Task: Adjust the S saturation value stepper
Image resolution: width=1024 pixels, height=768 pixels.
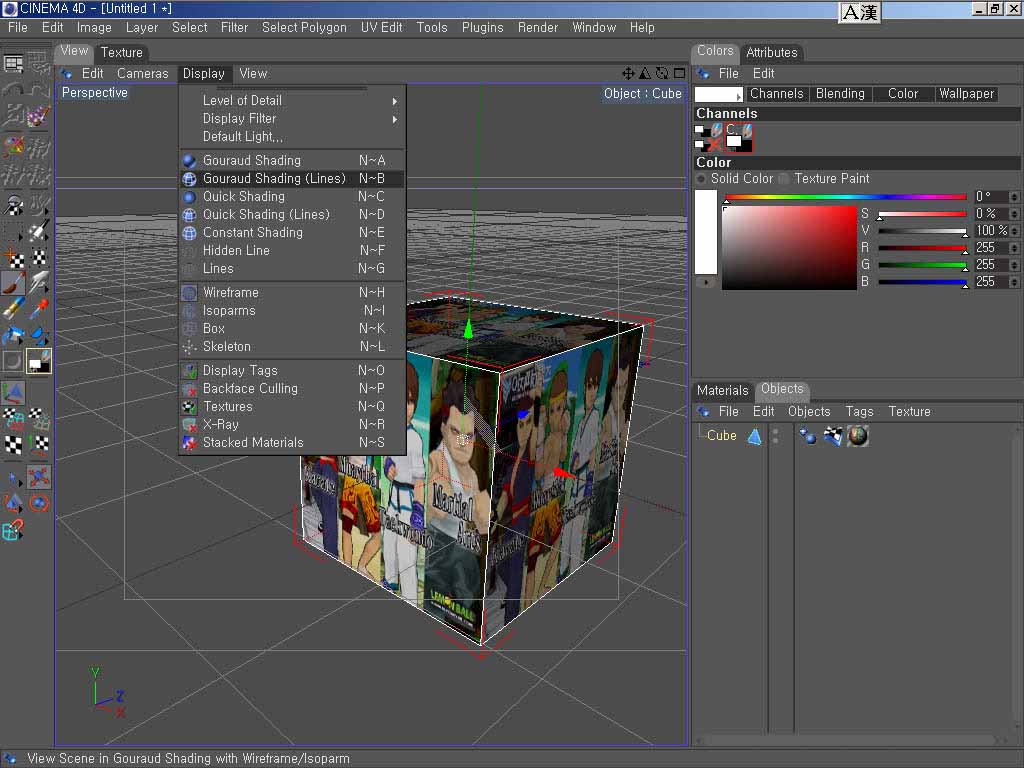Action: (1014, 214)
